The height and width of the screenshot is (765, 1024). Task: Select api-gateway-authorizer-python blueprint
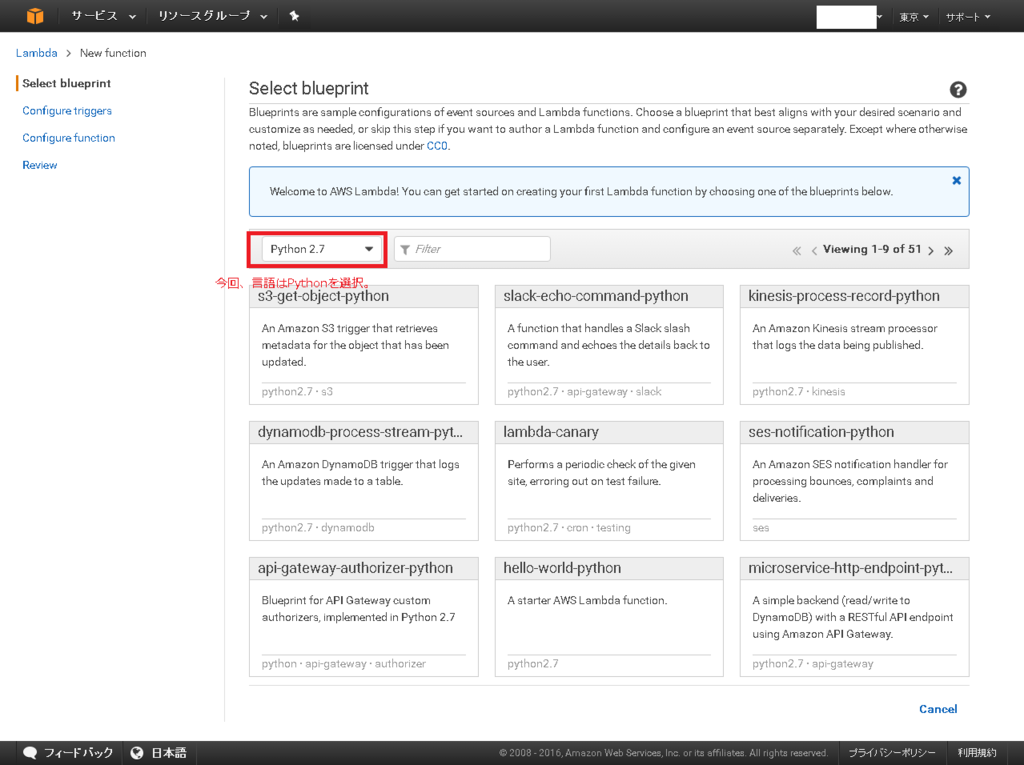(x=363, y=616)
